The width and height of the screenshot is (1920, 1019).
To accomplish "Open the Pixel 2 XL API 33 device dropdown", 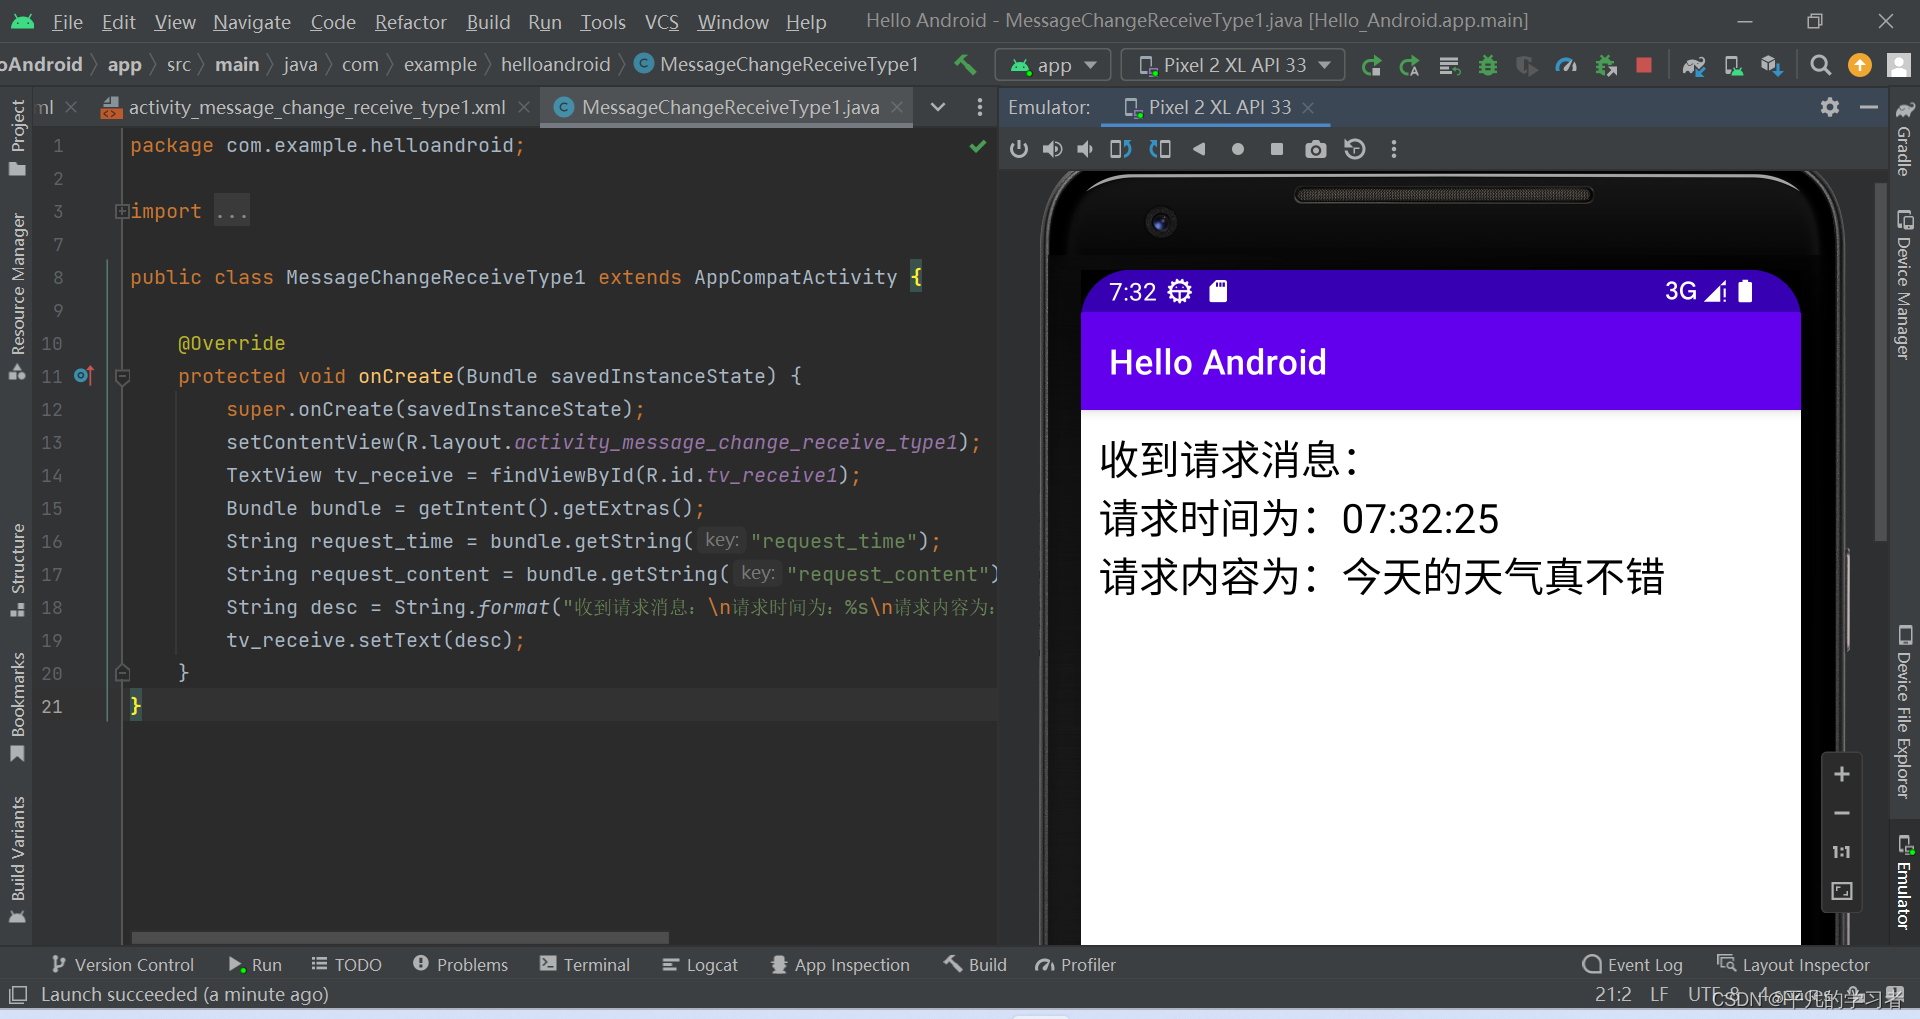I will click(x=1231, y=64).
